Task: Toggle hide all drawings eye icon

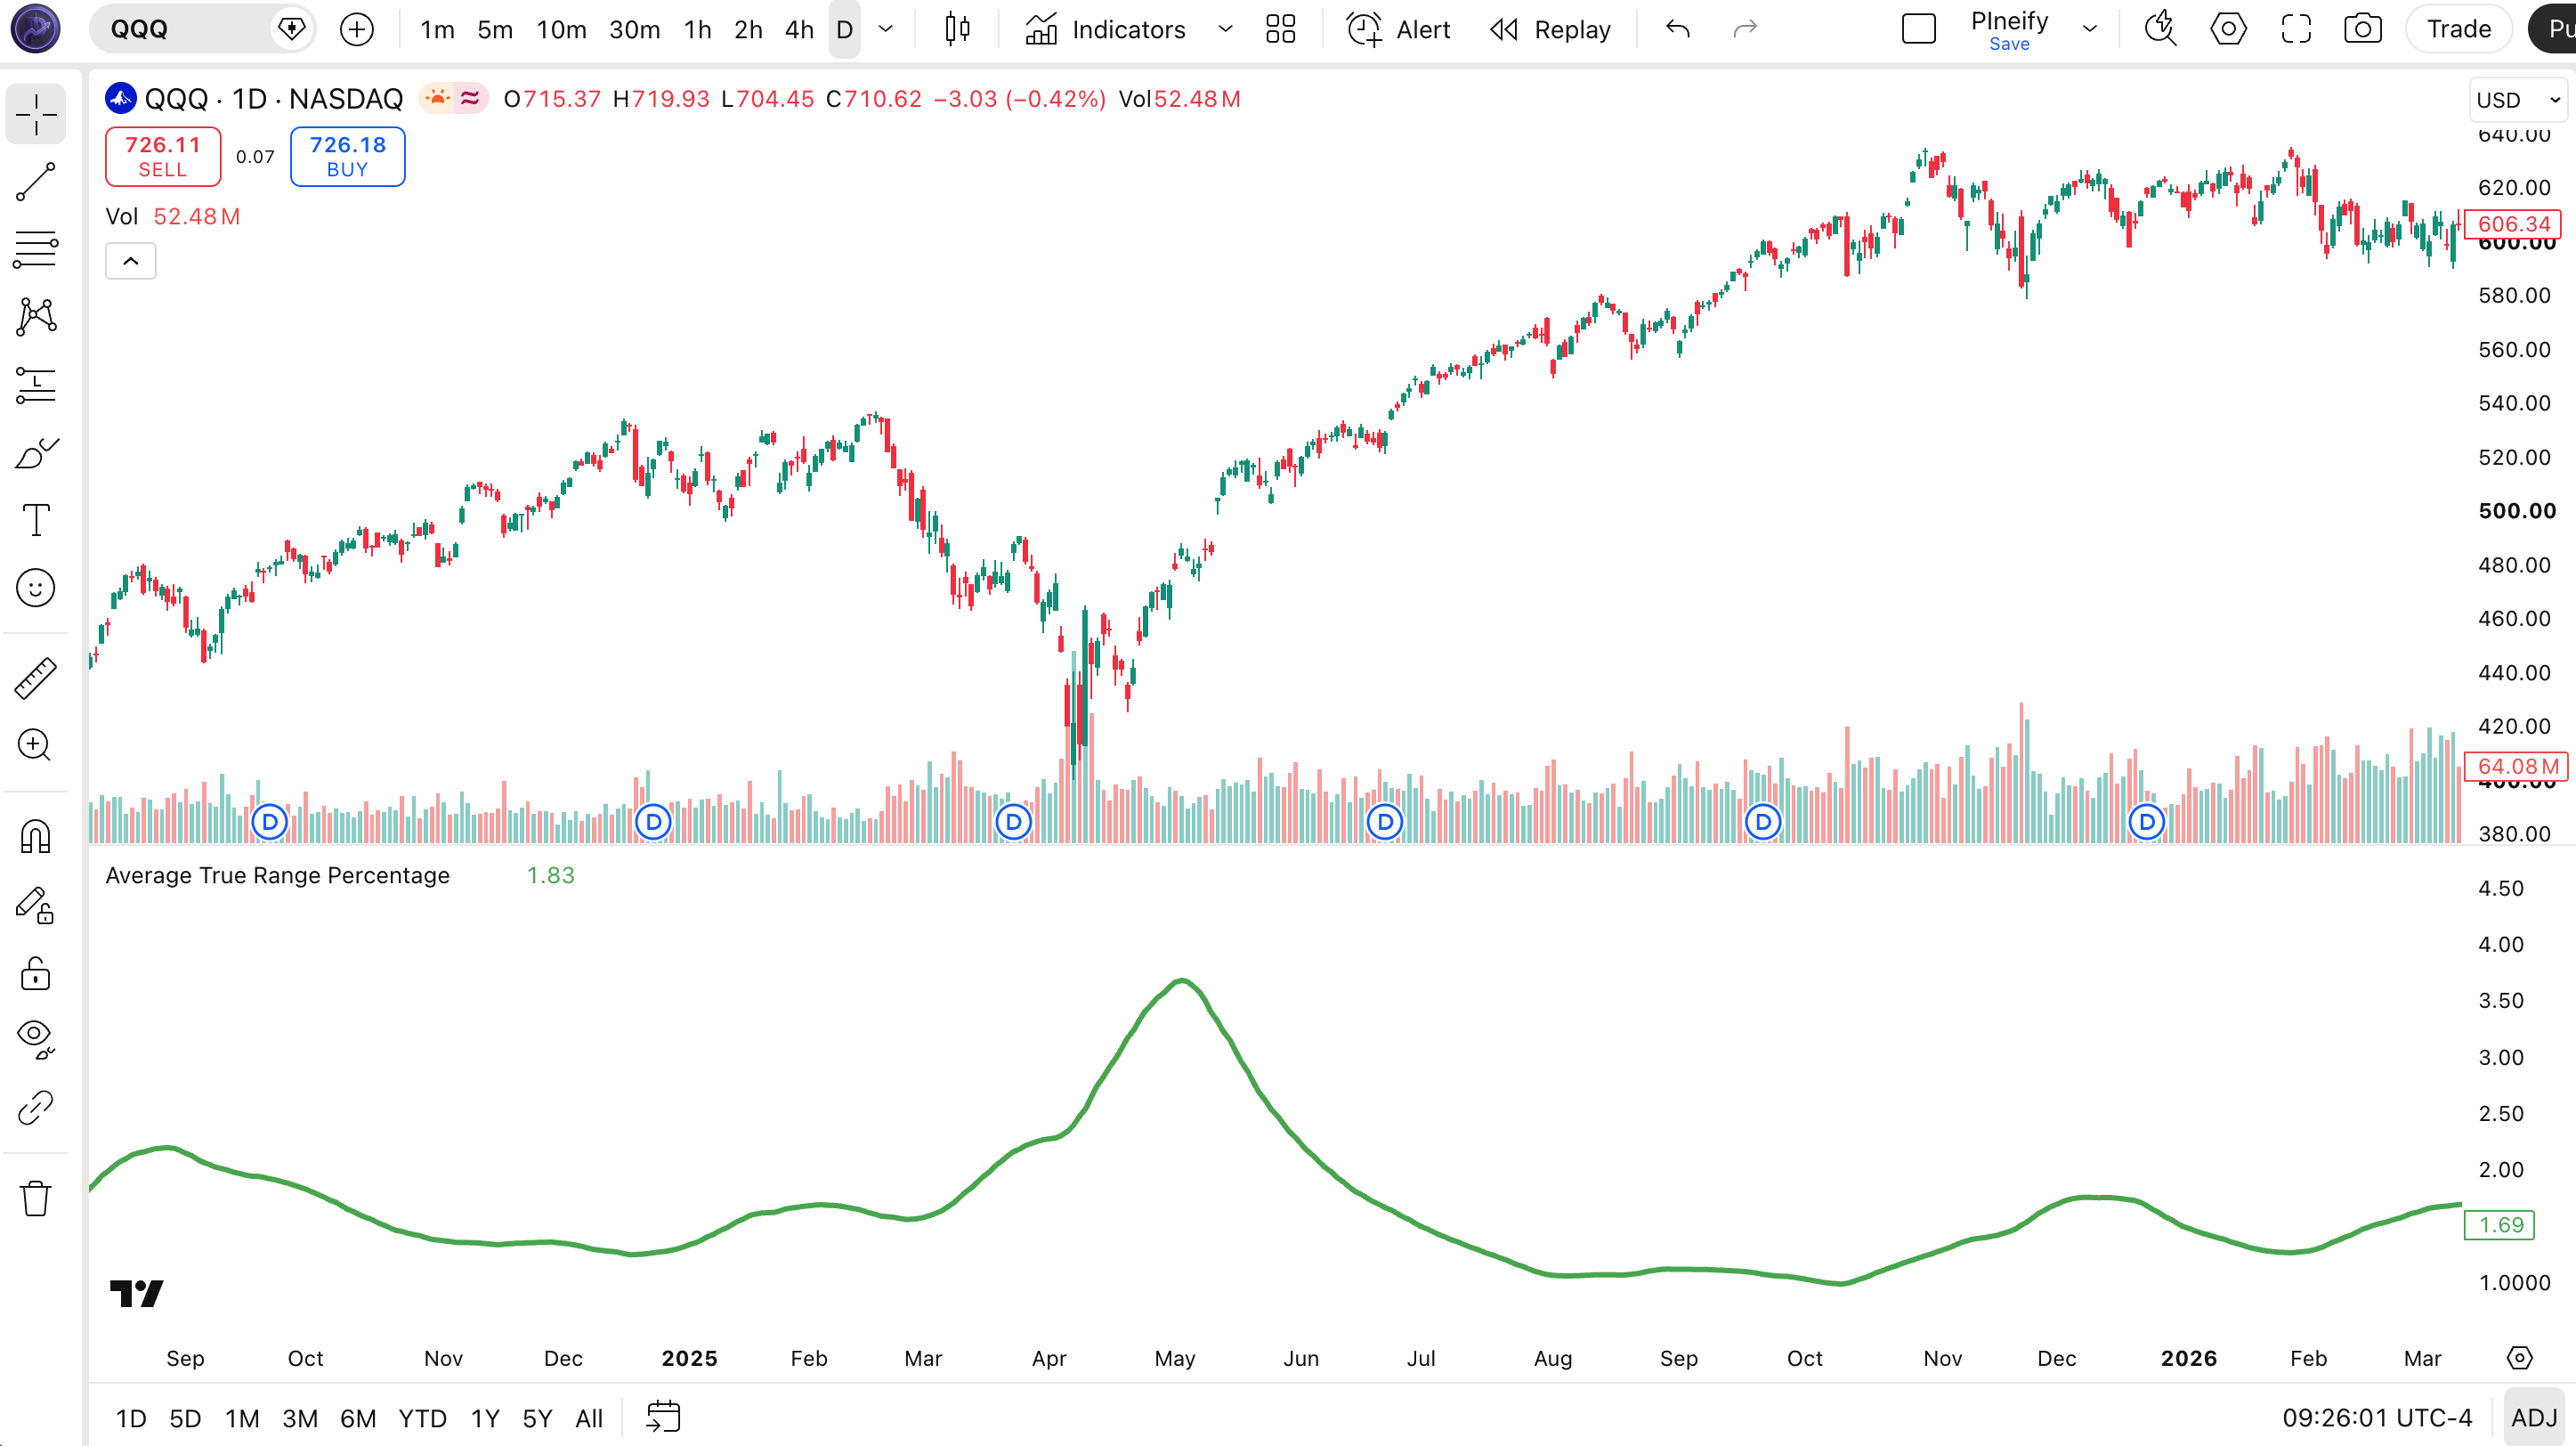Action: [36, 1040]
